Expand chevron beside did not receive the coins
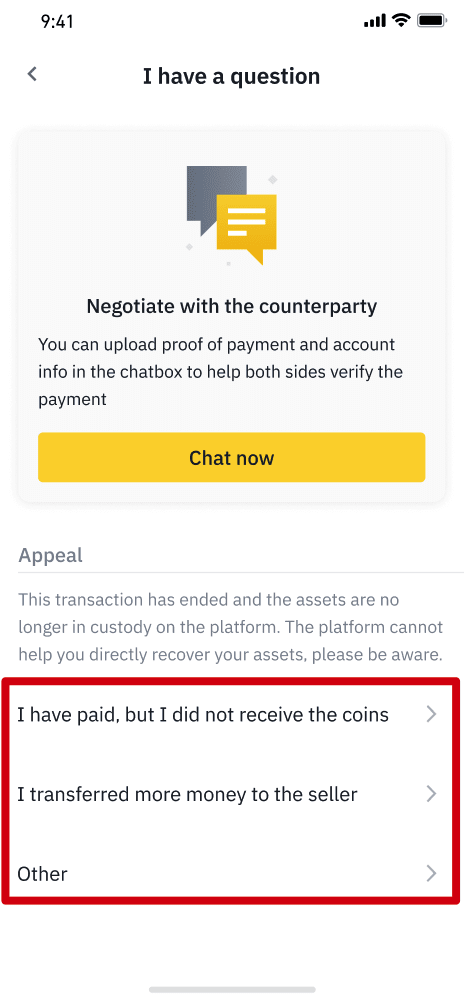The height and width of the screenshot is (1002, 464). [432, 714]
